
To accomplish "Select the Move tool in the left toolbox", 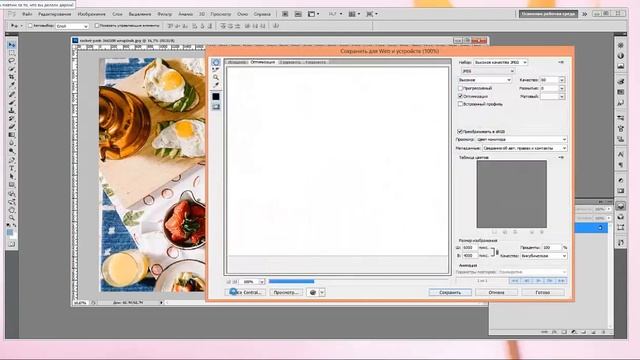I will 12,44.
